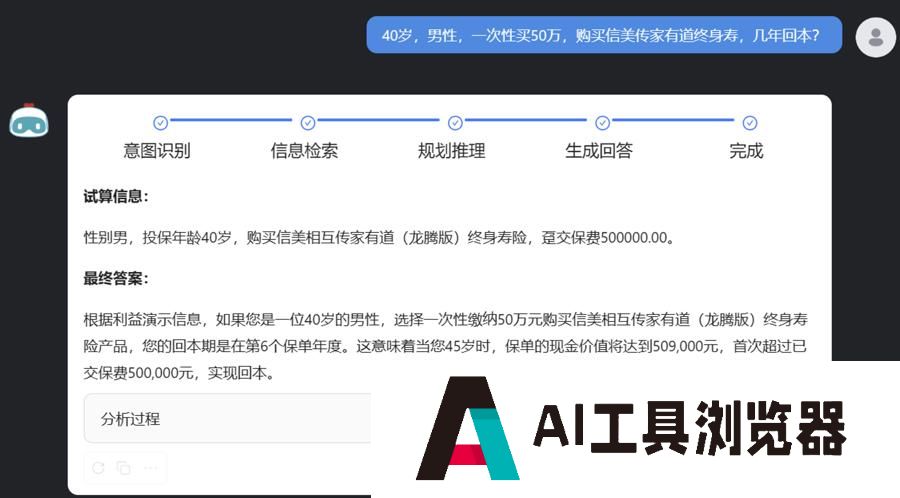Click the copy answer icon
This screenshot has width=900, height=498.
[x=123, y=468]
